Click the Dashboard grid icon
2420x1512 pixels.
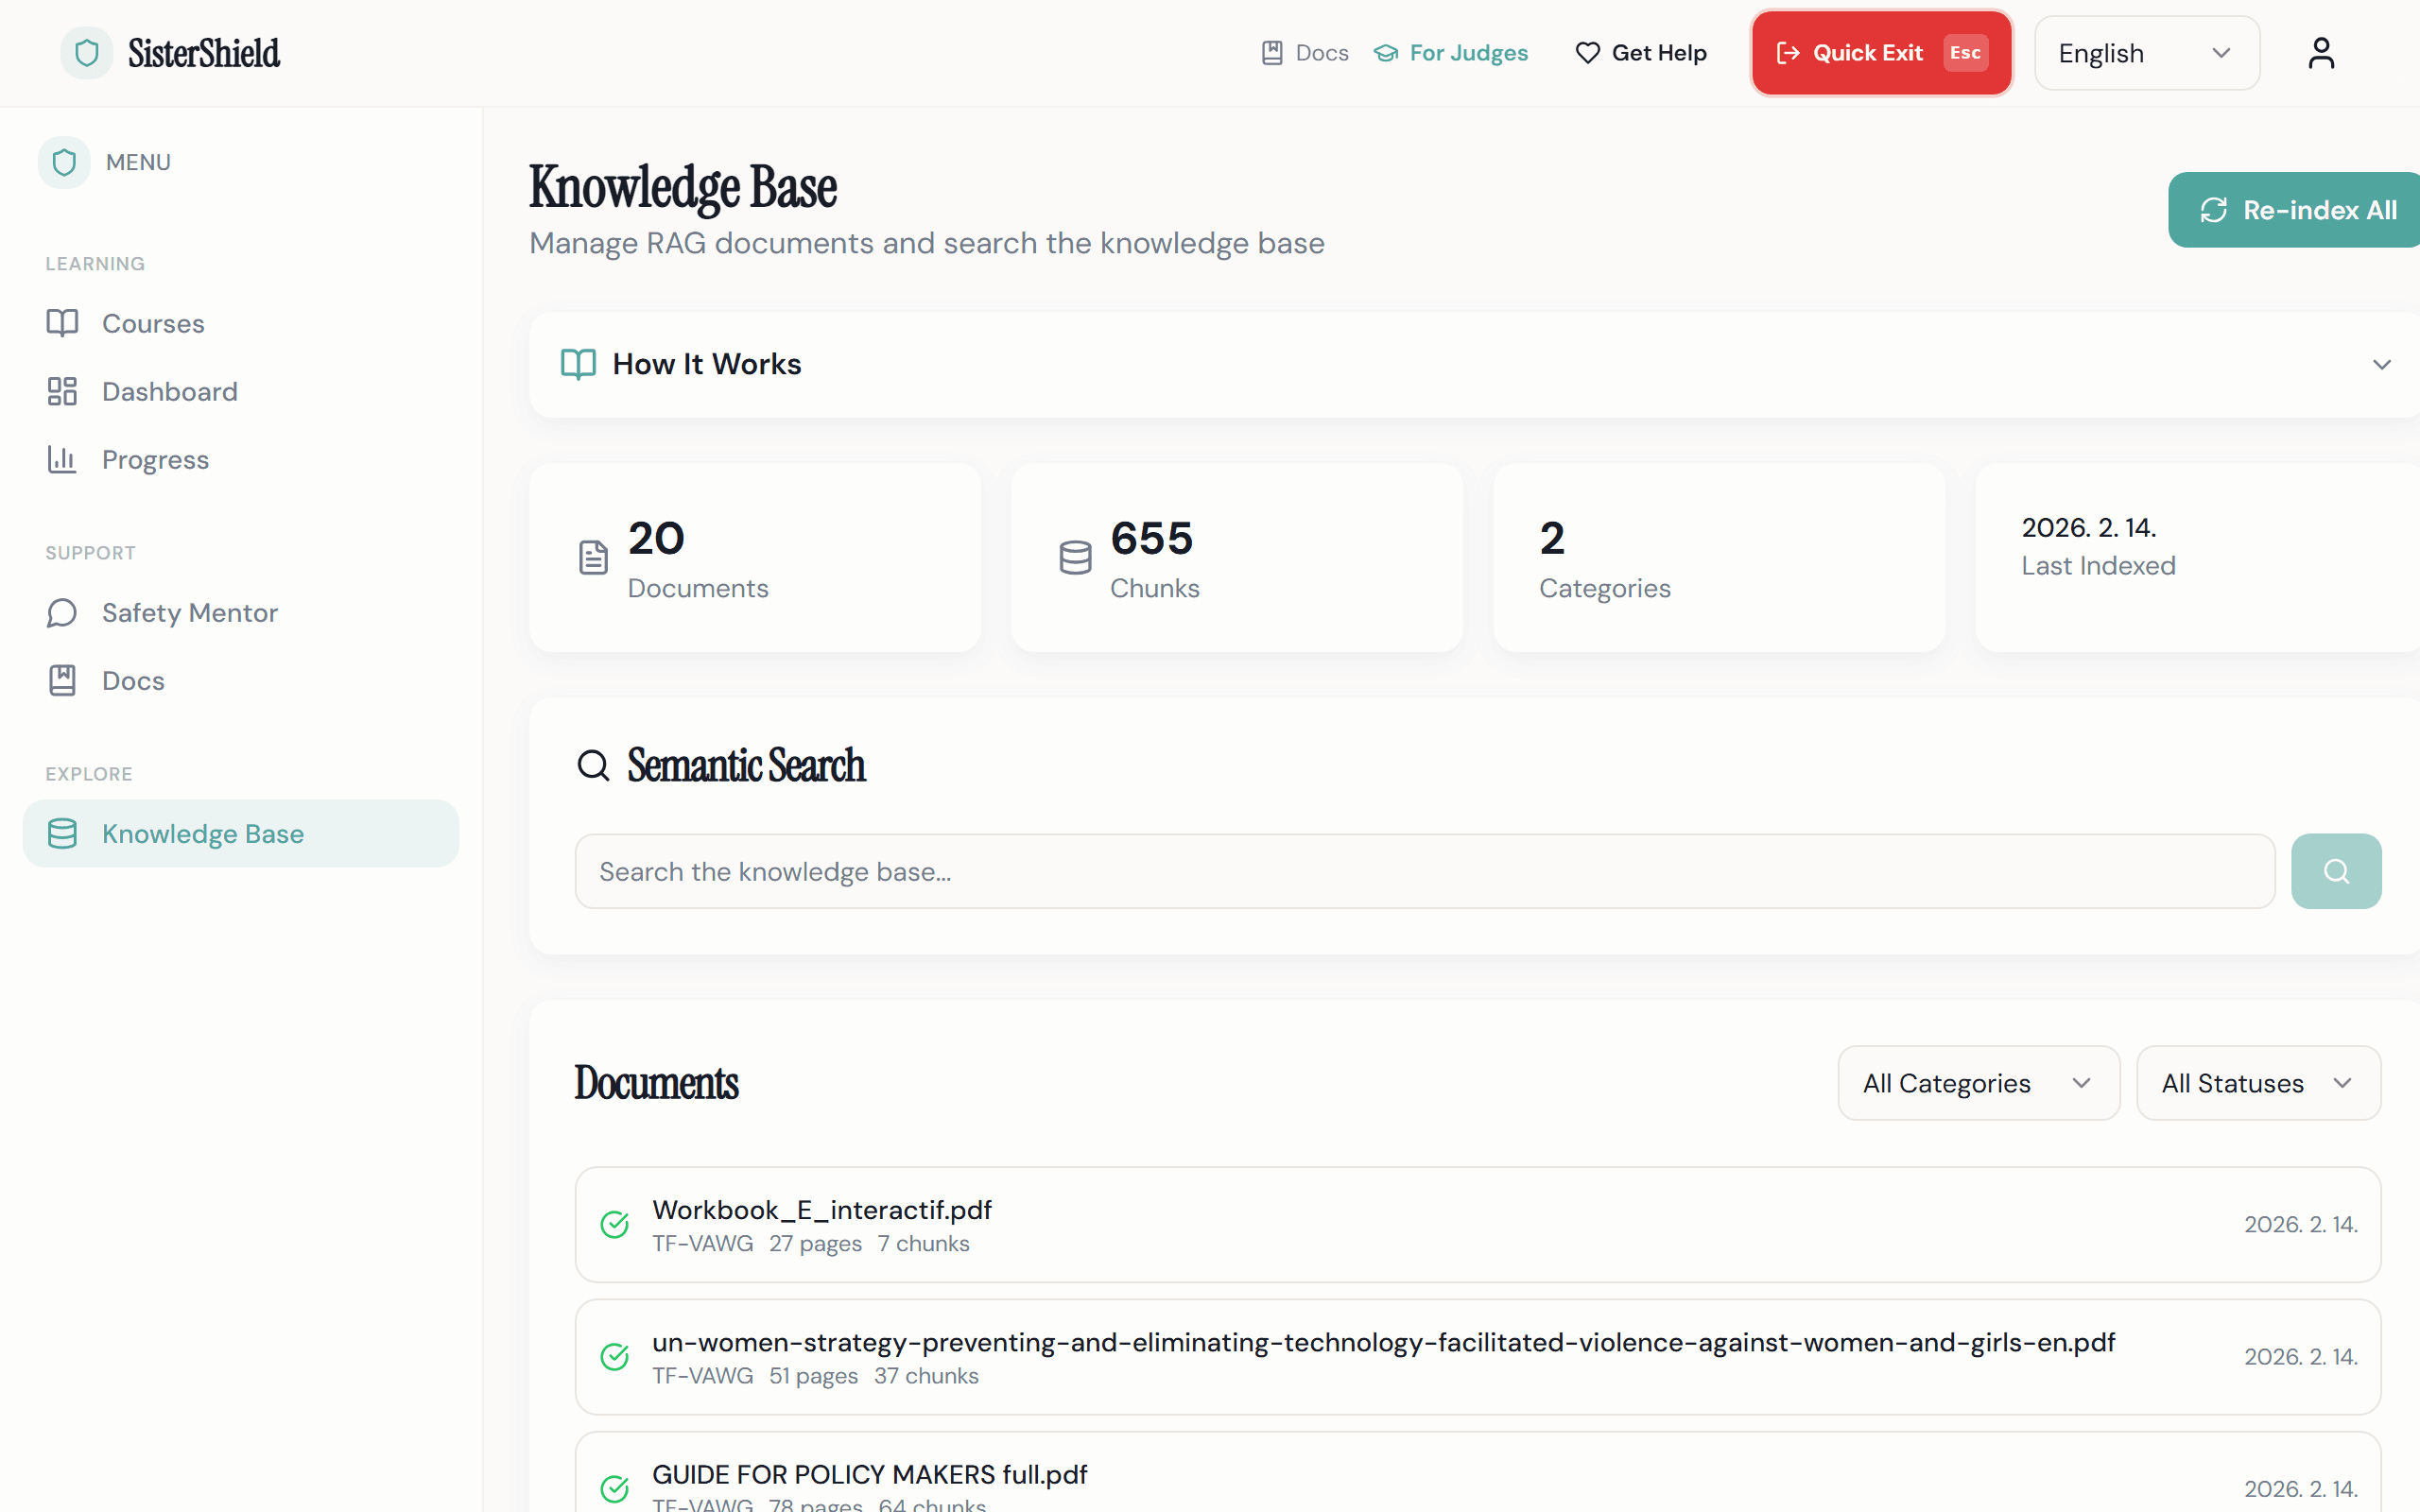[62, 391]
